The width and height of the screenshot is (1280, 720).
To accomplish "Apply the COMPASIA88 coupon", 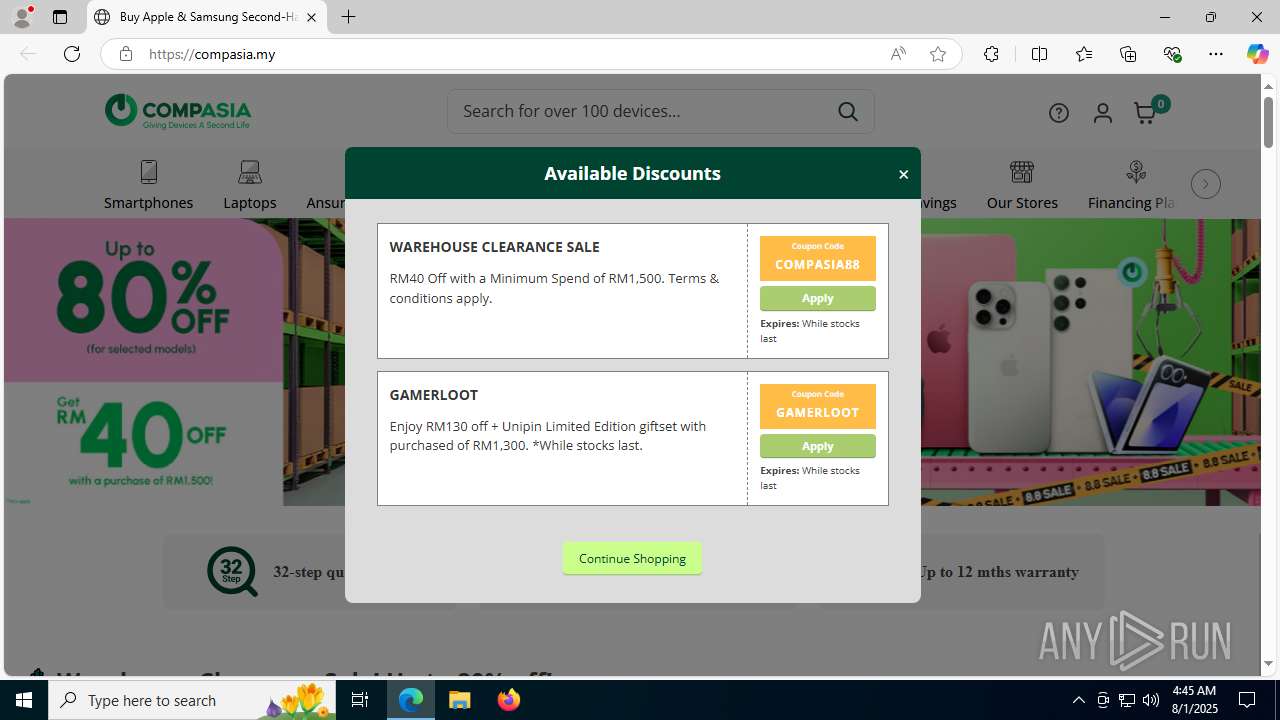I will click(x=817, y=298).
